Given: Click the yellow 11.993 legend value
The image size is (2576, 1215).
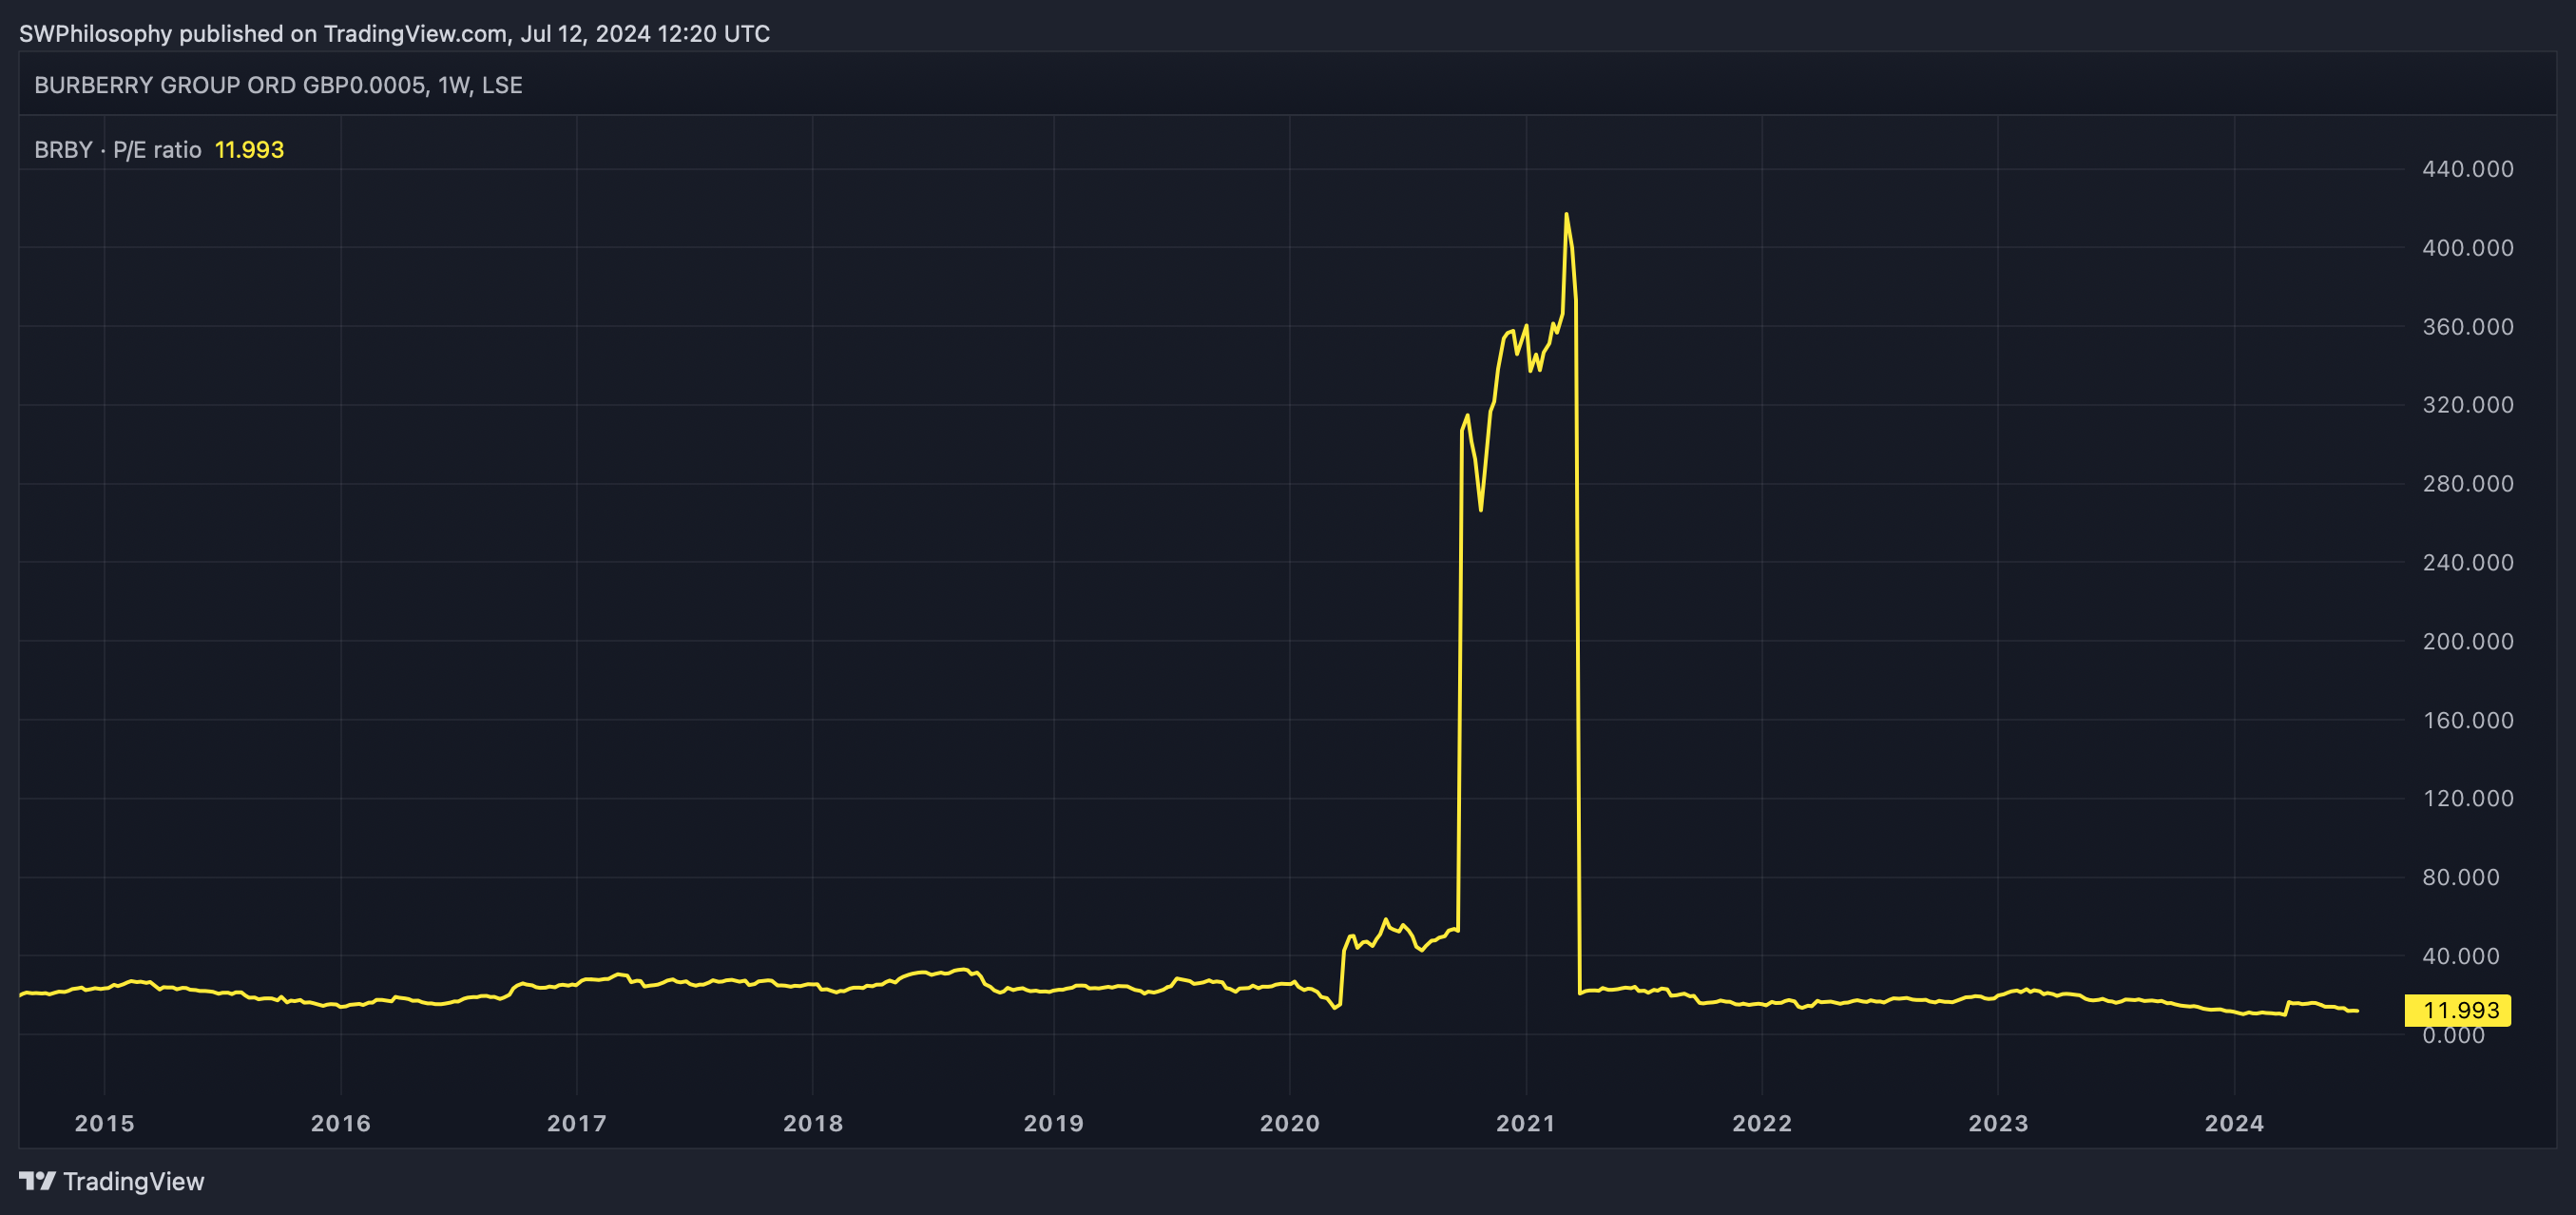Looking at the screenshot, I should tap(249, 150).
